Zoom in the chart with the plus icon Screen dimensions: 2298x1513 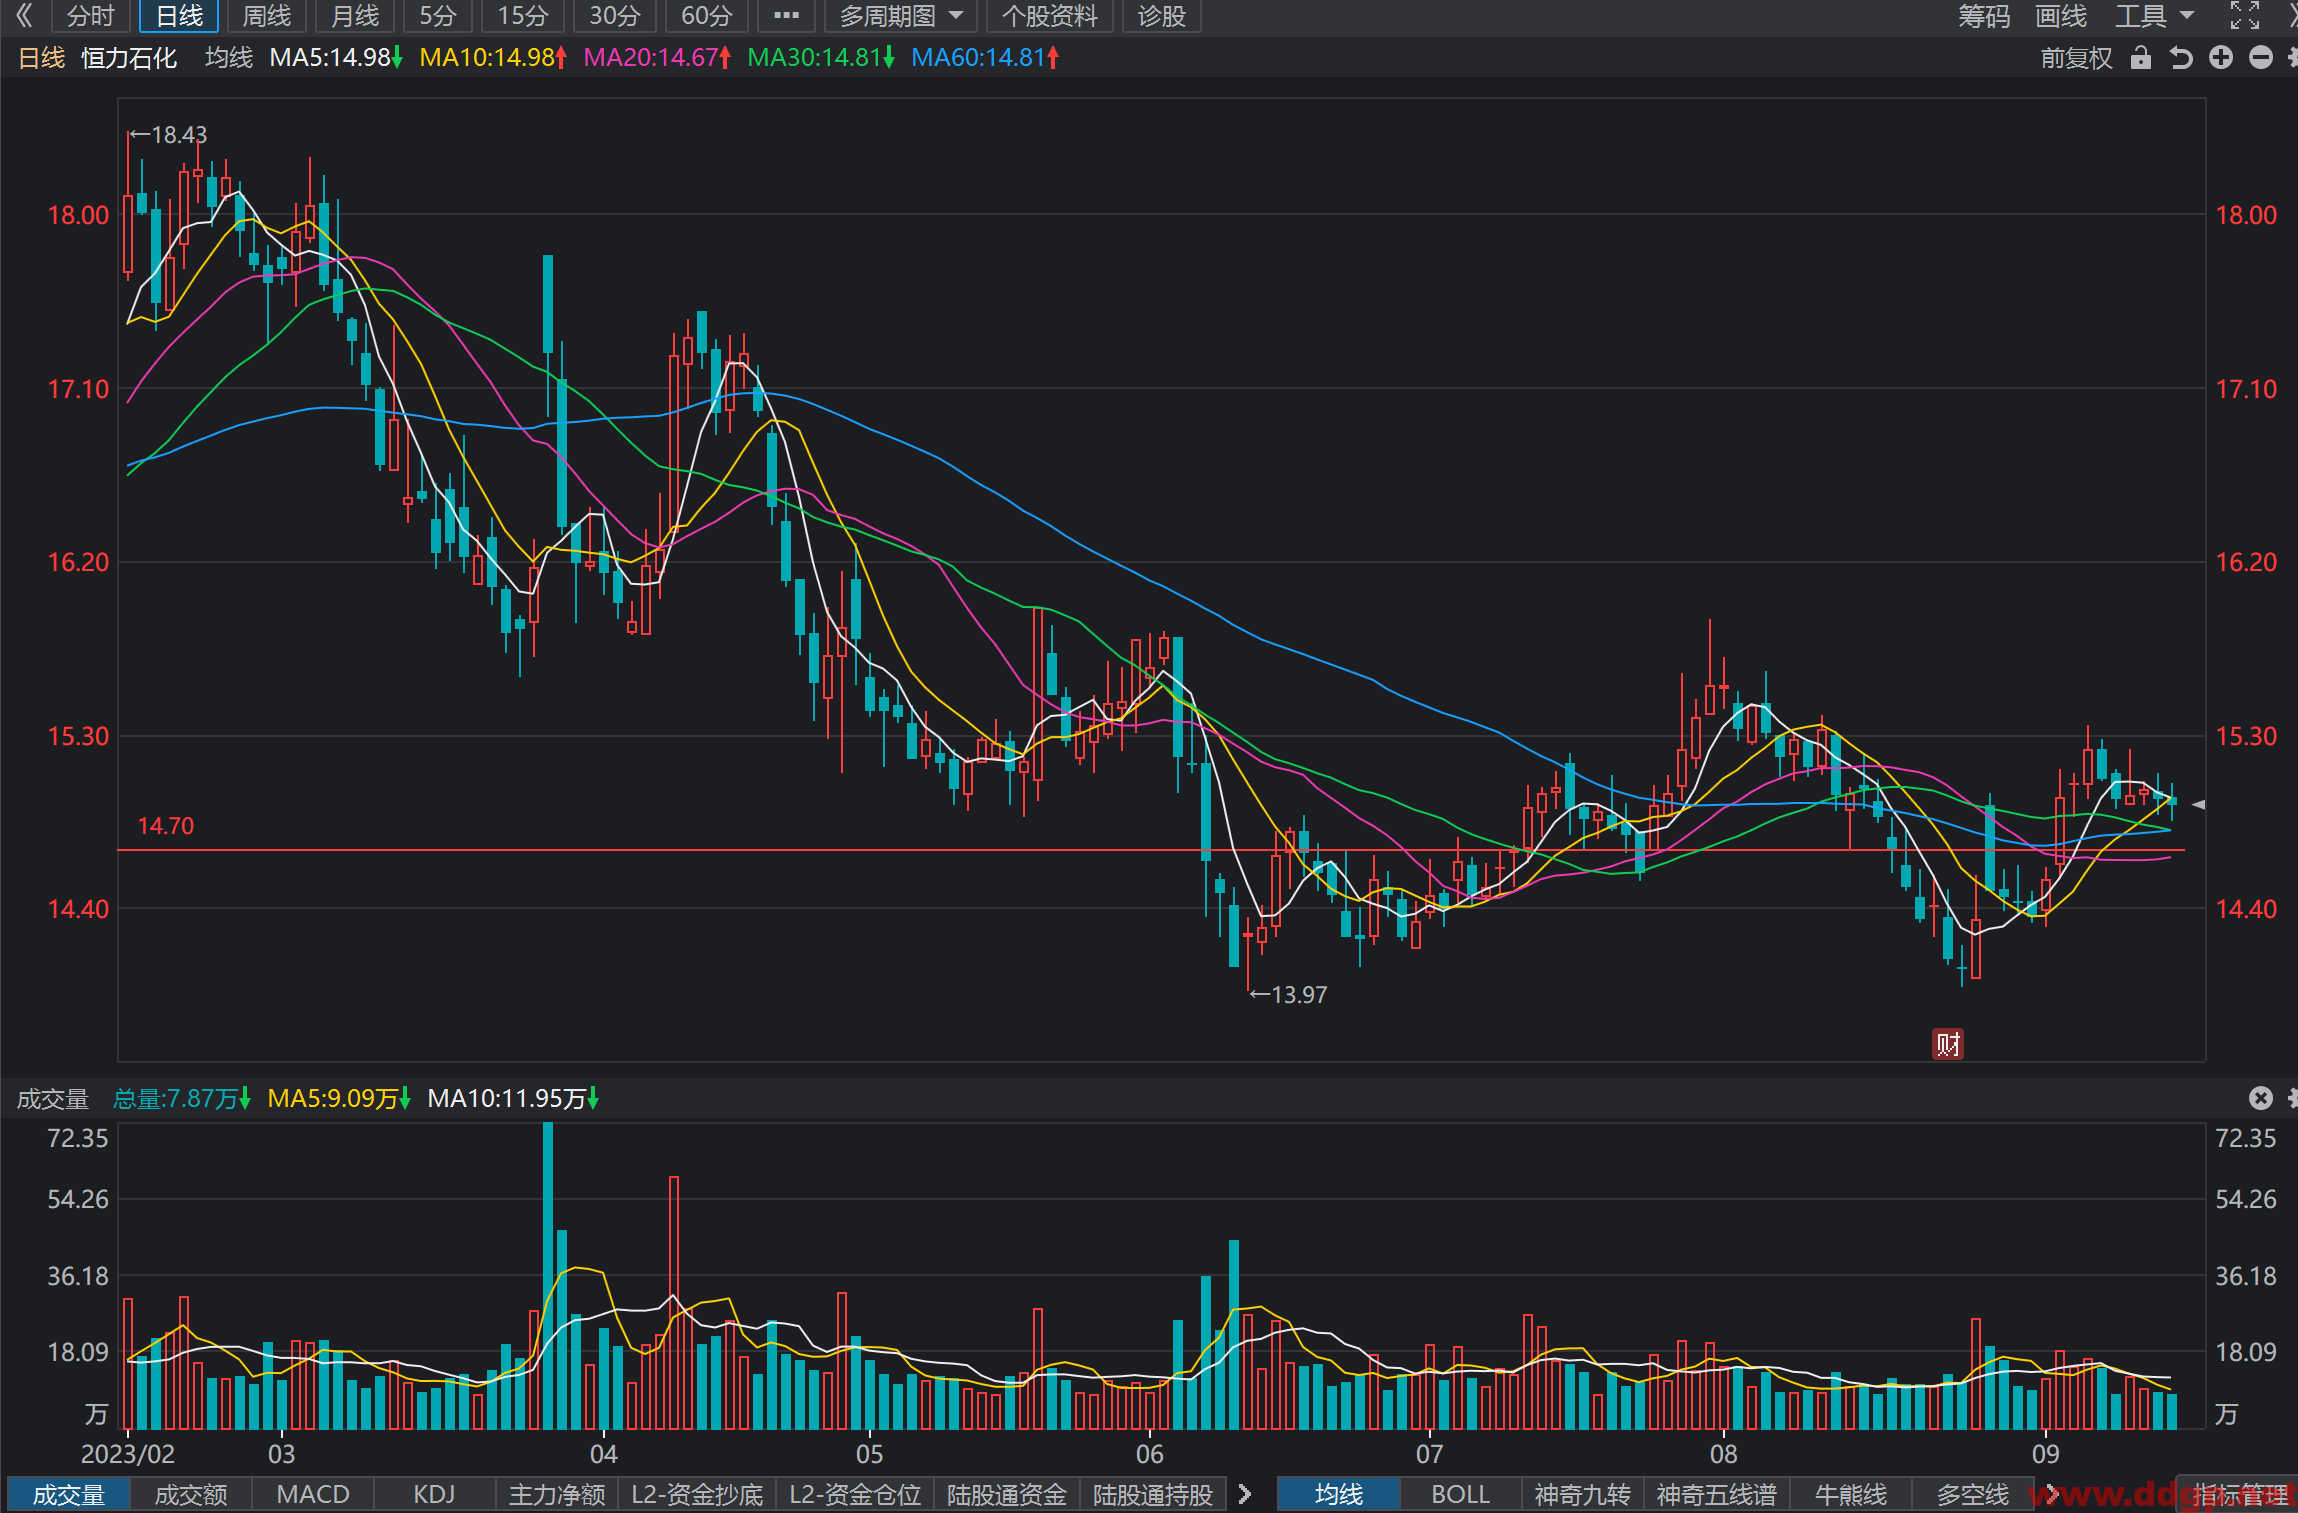point(2221,58)
